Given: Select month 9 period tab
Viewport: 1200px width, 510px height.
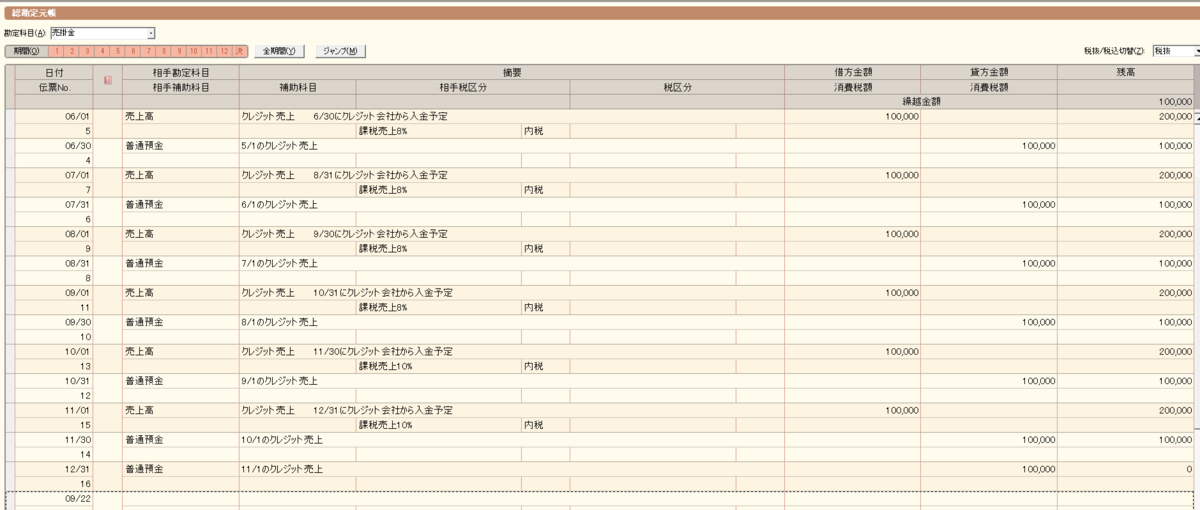Looking at the screenshot, I should pos(179,51).
